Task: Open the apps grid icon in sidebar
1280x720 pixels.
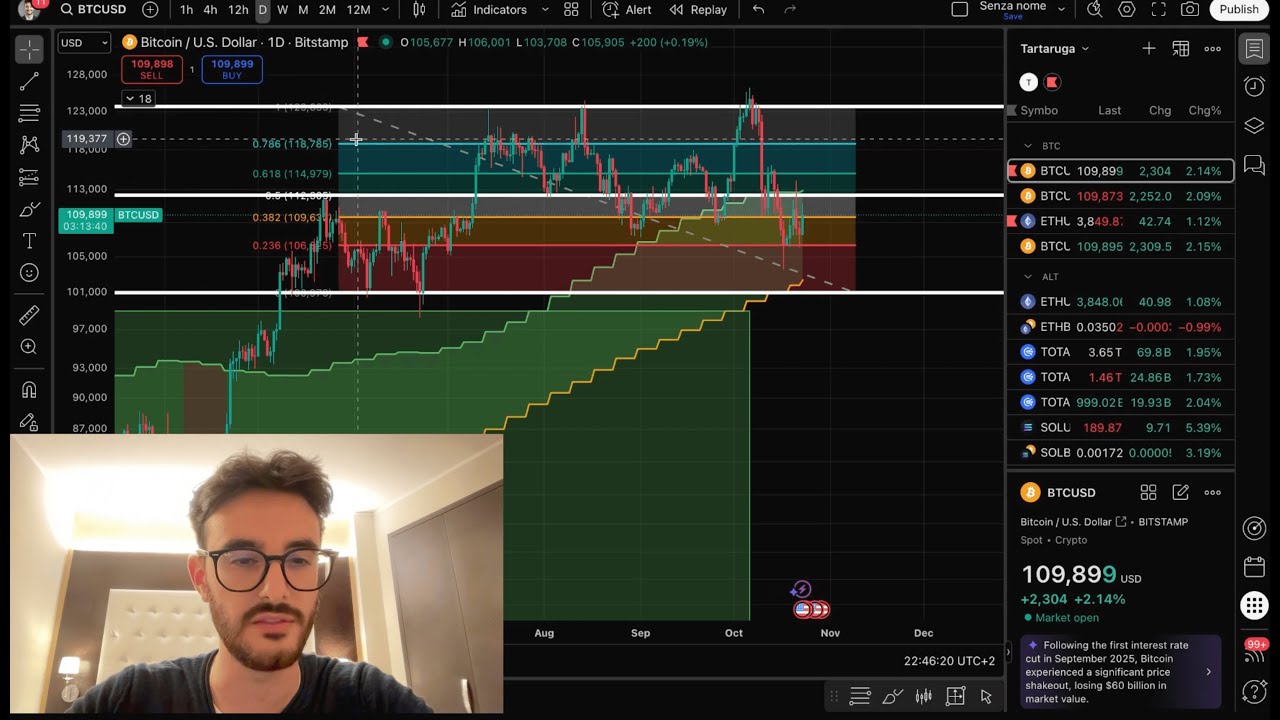Action: point(1254,606)
